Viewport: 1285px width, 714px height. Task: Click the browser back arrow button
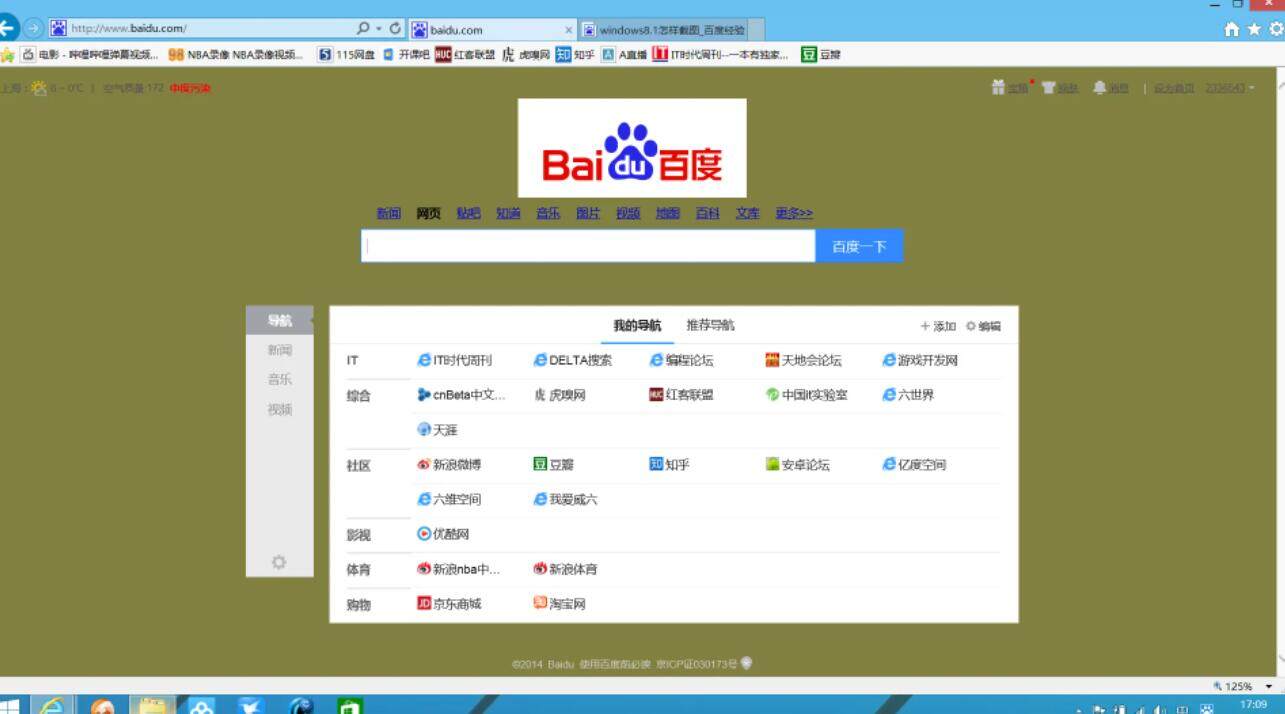[x=8, y=28]
